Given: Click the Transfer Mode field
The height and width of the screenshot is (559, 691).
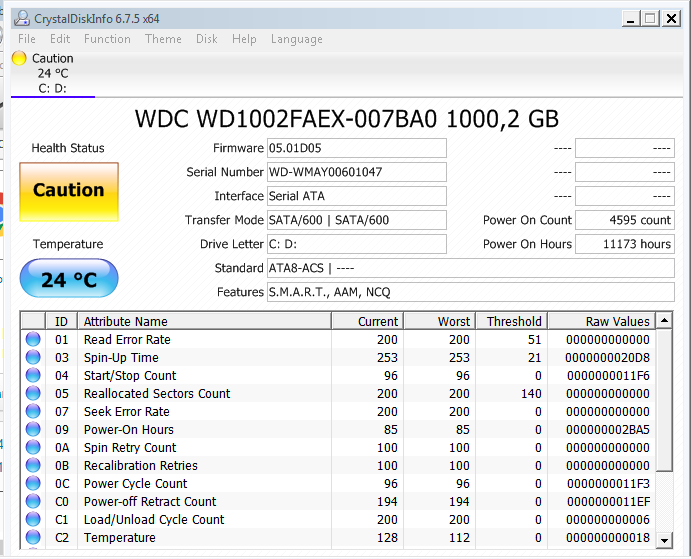Looking at the screenshot, I should coord(357,220).
